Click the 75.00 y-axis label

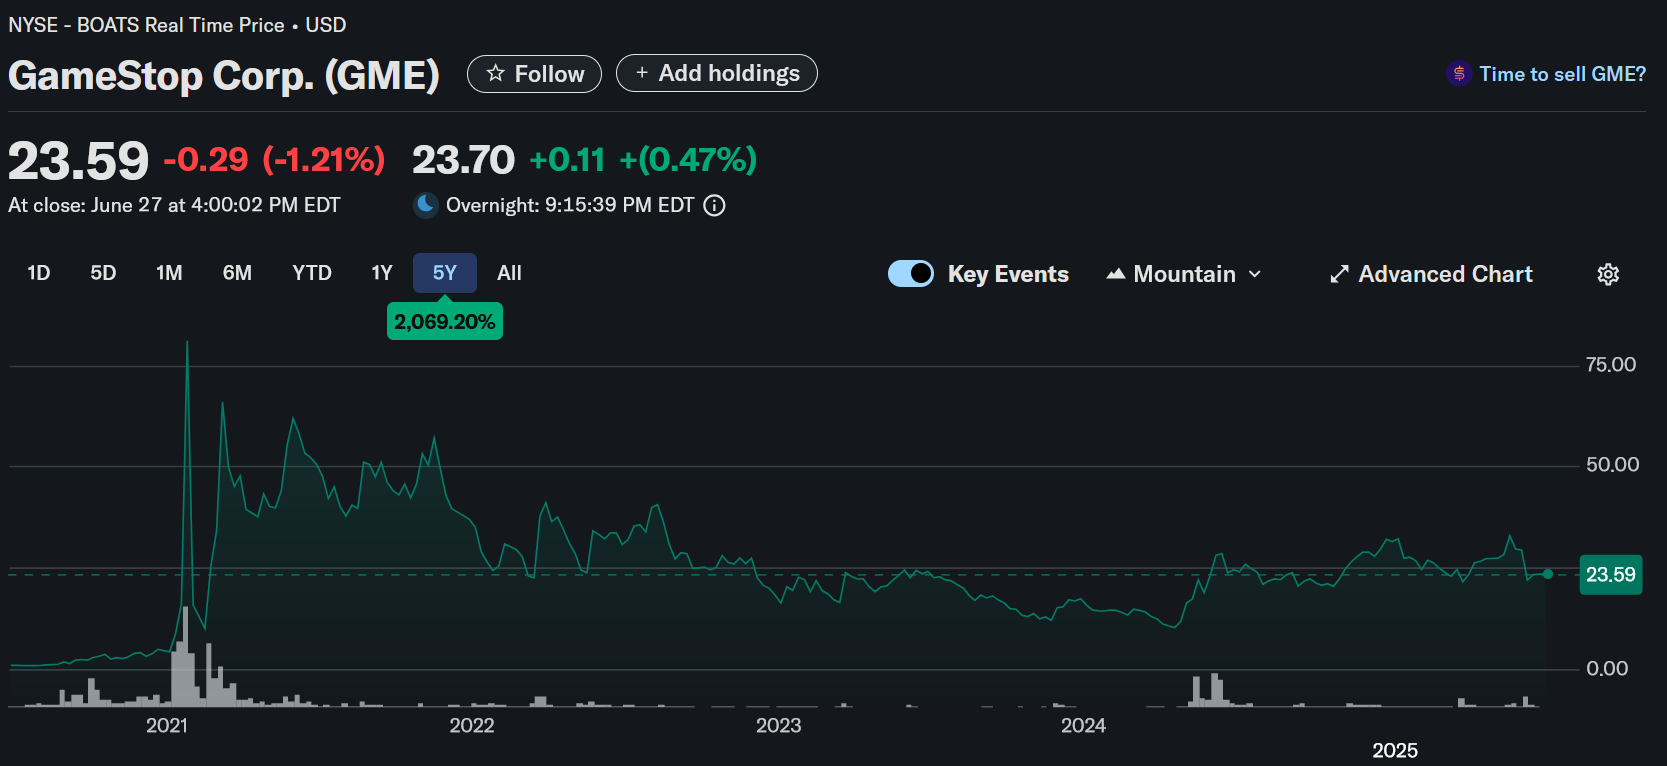point(1611,365)
